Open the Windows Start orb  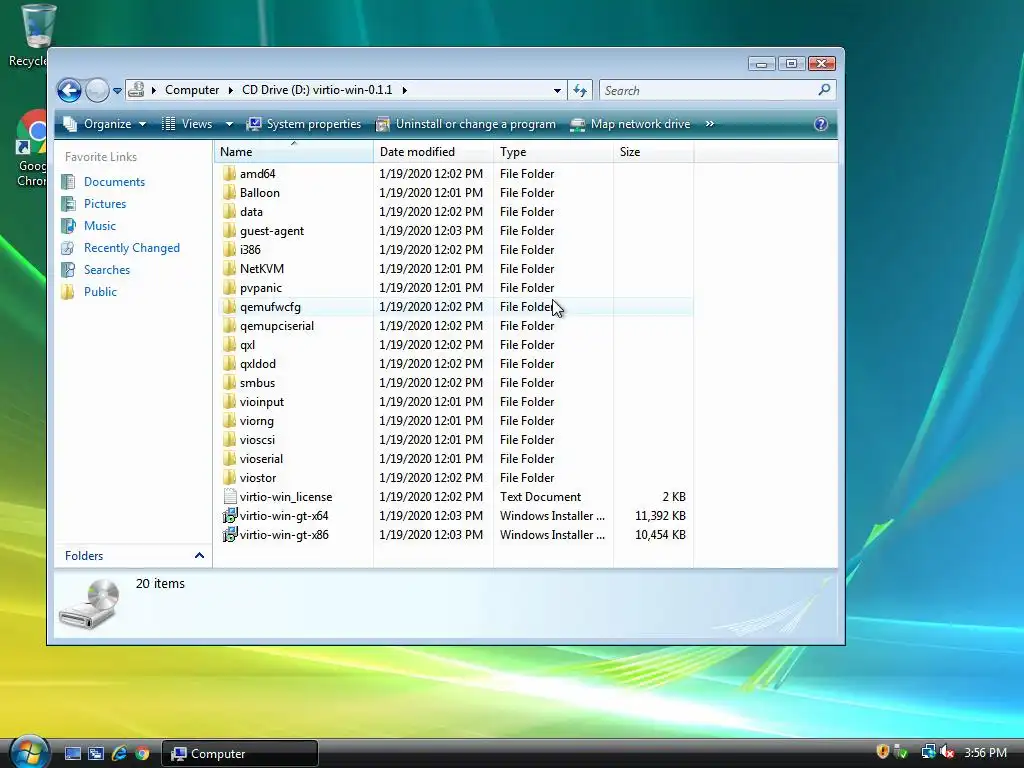(29, 752)
